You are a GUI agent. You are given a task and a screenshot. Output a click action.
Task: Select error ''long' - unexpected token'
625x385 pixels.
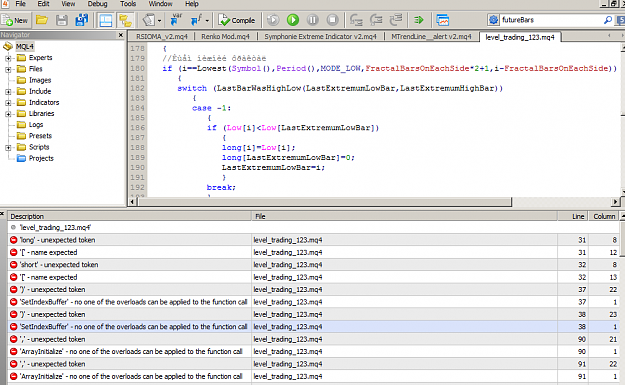pos(314,240)
